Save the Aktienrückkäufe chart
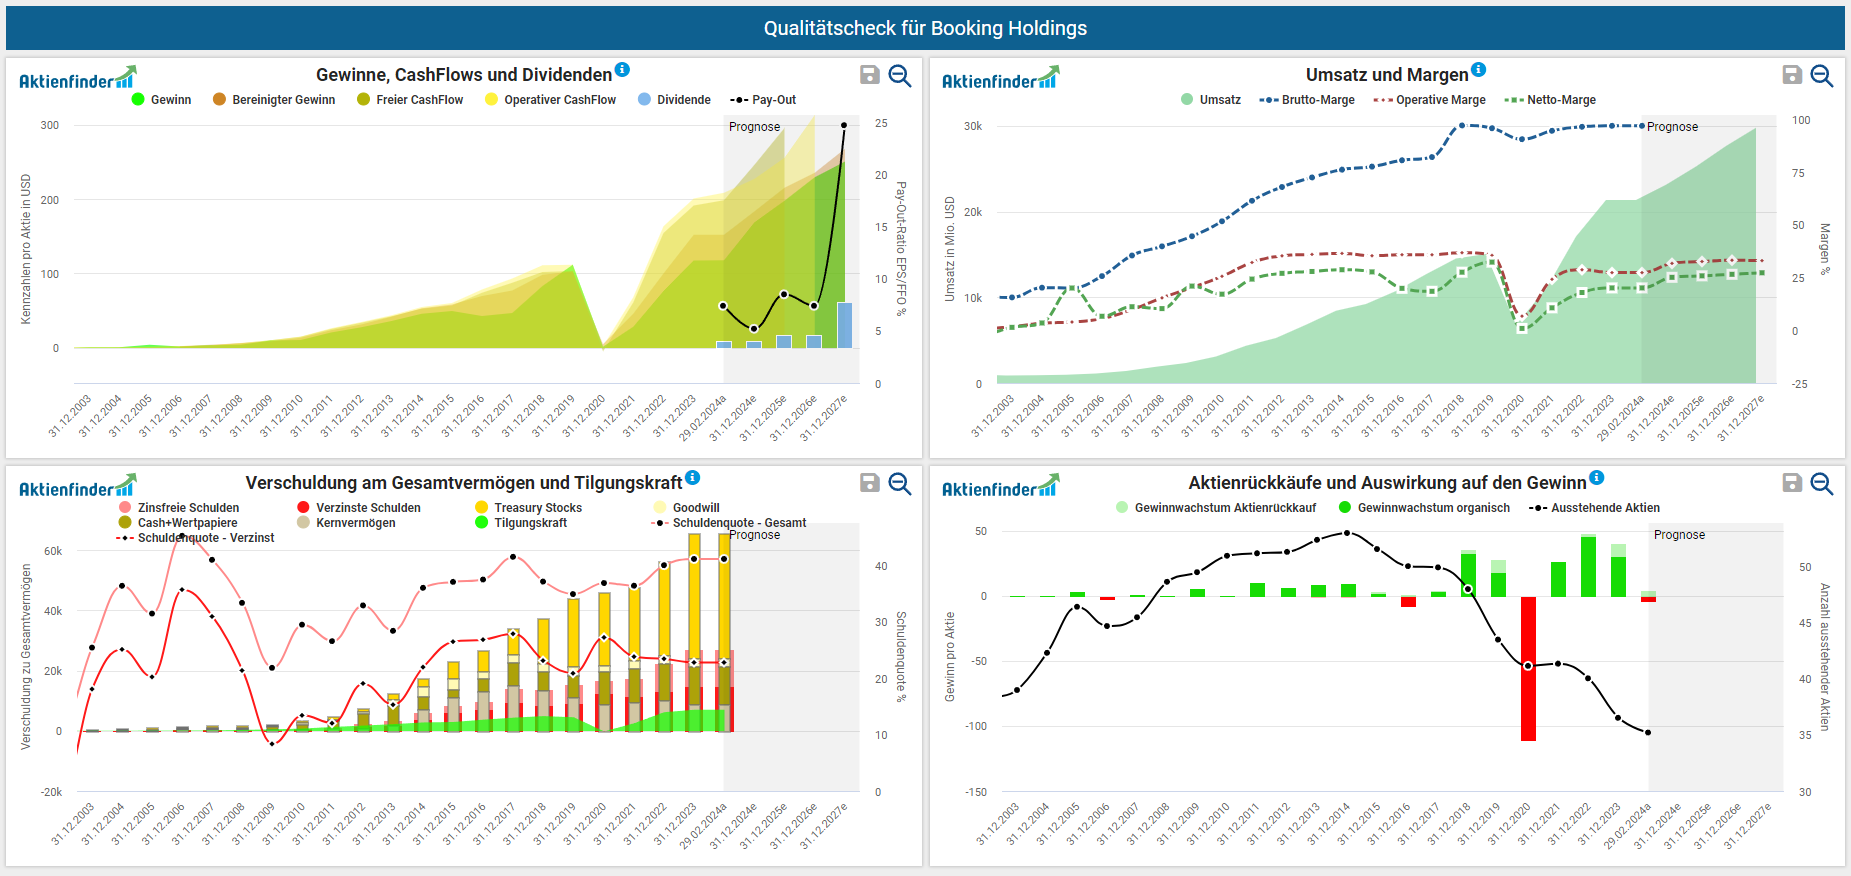 click(x=1792, y=483)
